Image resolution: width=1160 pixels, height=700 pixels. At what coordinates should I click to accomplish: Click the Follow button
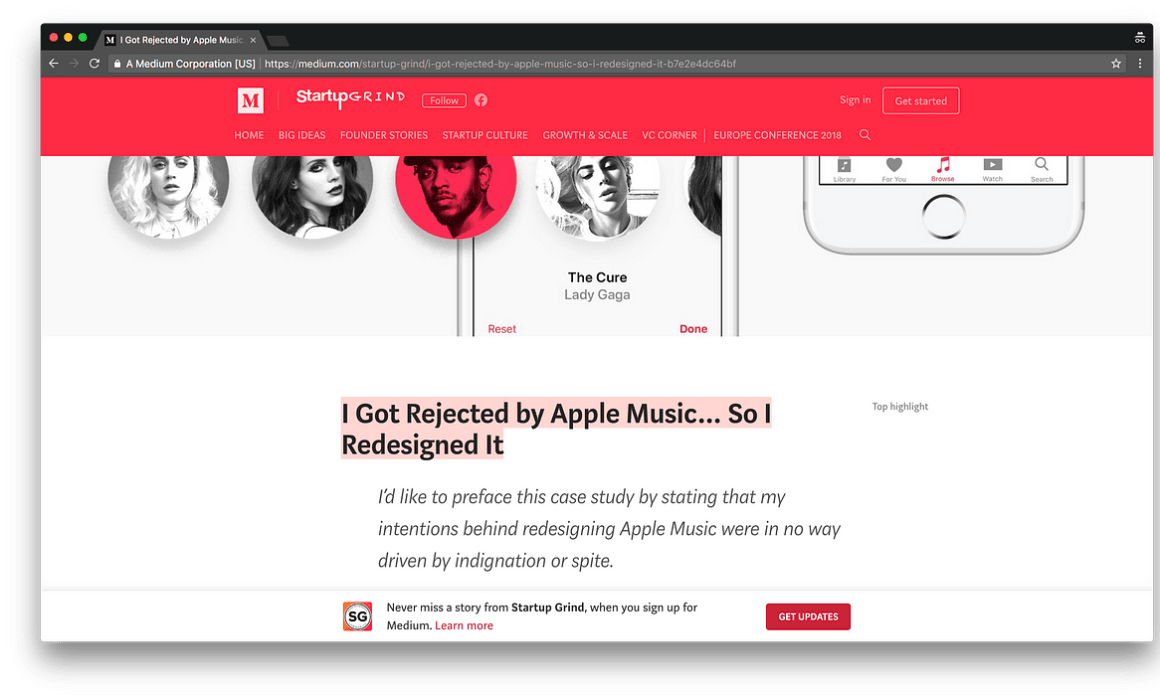(x=444, y=101)
